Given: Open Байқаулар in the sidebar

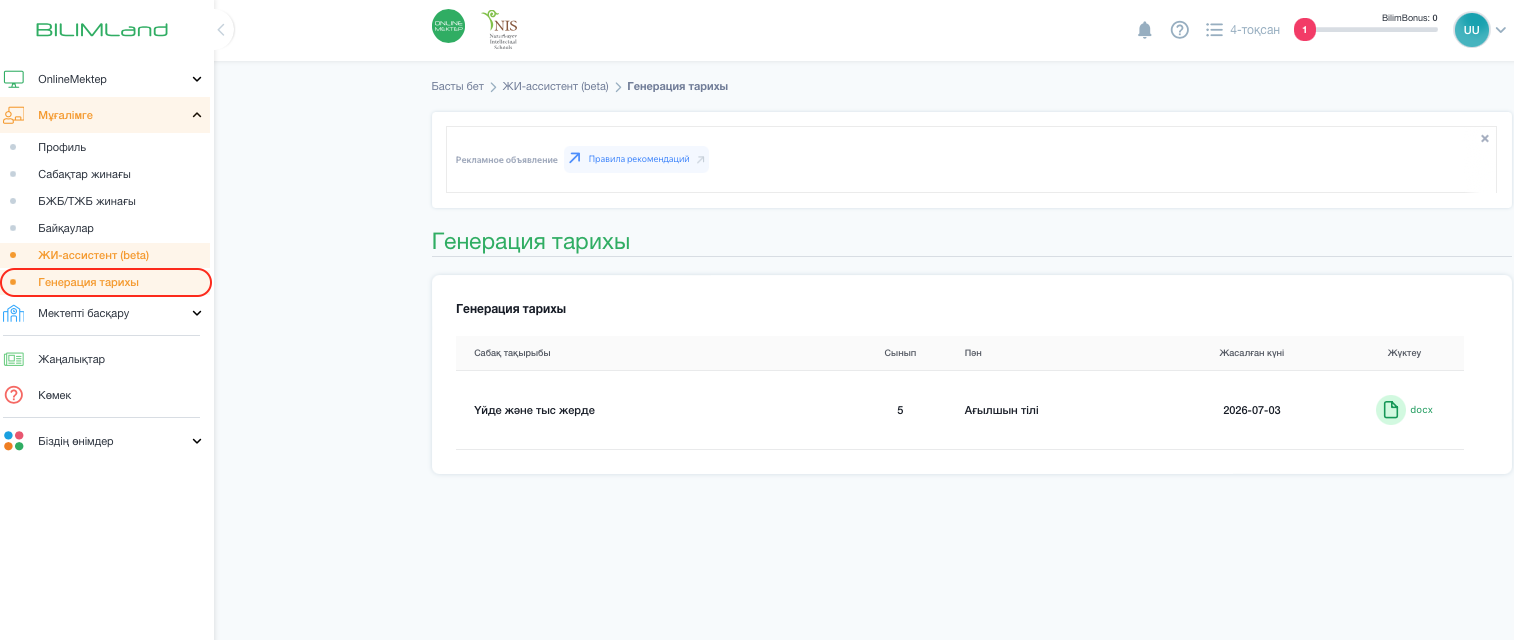Looking at the screenshot, I should 66,228.
